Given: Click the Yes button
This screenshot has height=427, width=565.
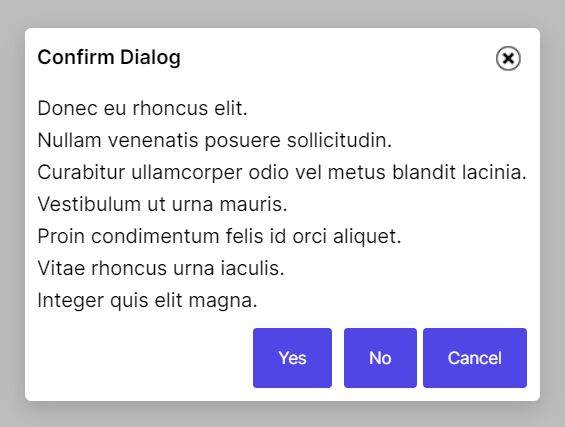Looking at the screenshot, I should [x=292, y=358].
